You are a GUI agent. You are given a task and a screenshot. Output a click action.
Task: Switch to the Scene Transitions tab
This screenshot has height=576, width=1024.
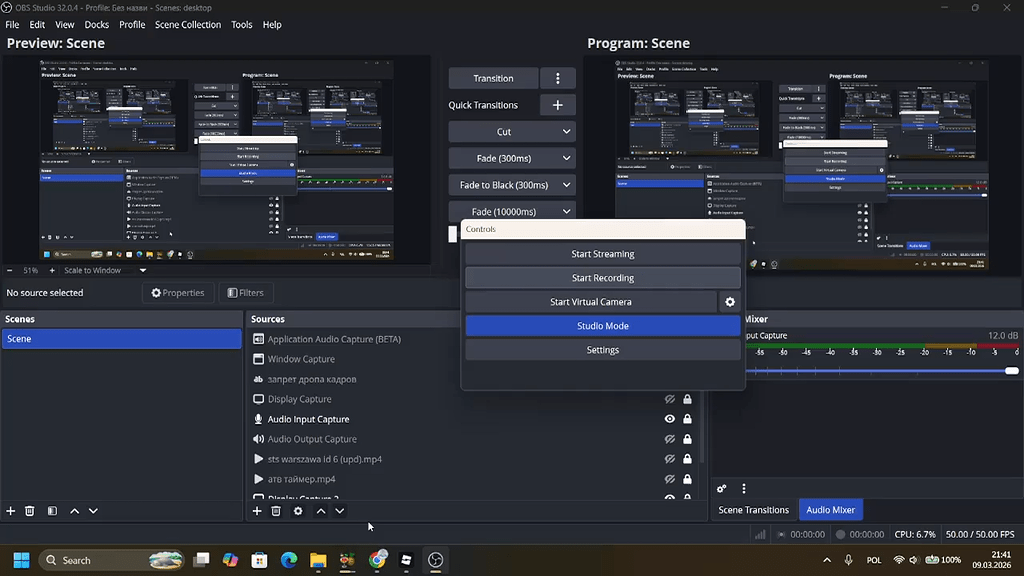click(x=753, y=510)
